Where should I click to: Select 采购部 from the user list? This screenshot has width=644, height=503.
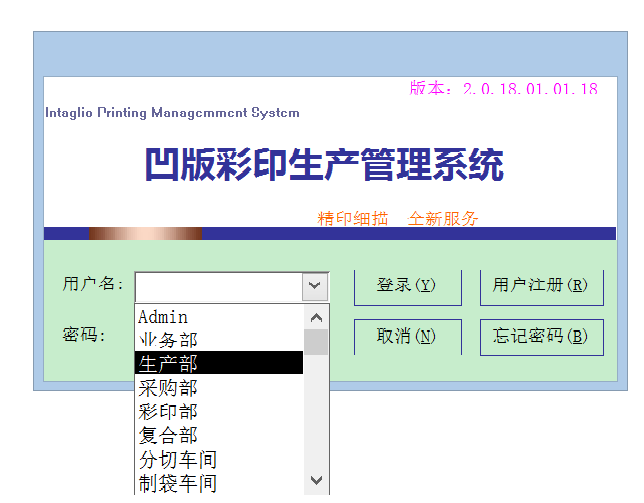point(219,387)
